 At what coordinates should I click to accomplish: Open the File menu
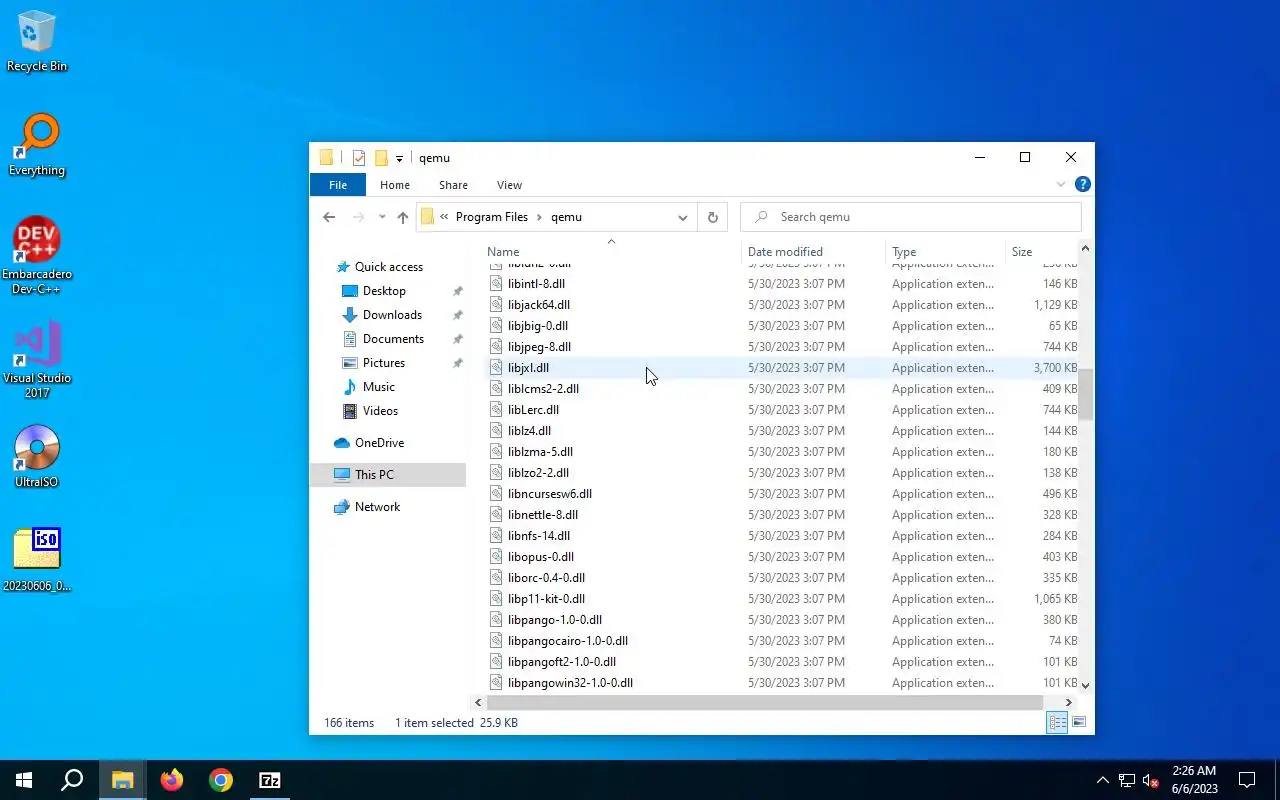point(338,185)
